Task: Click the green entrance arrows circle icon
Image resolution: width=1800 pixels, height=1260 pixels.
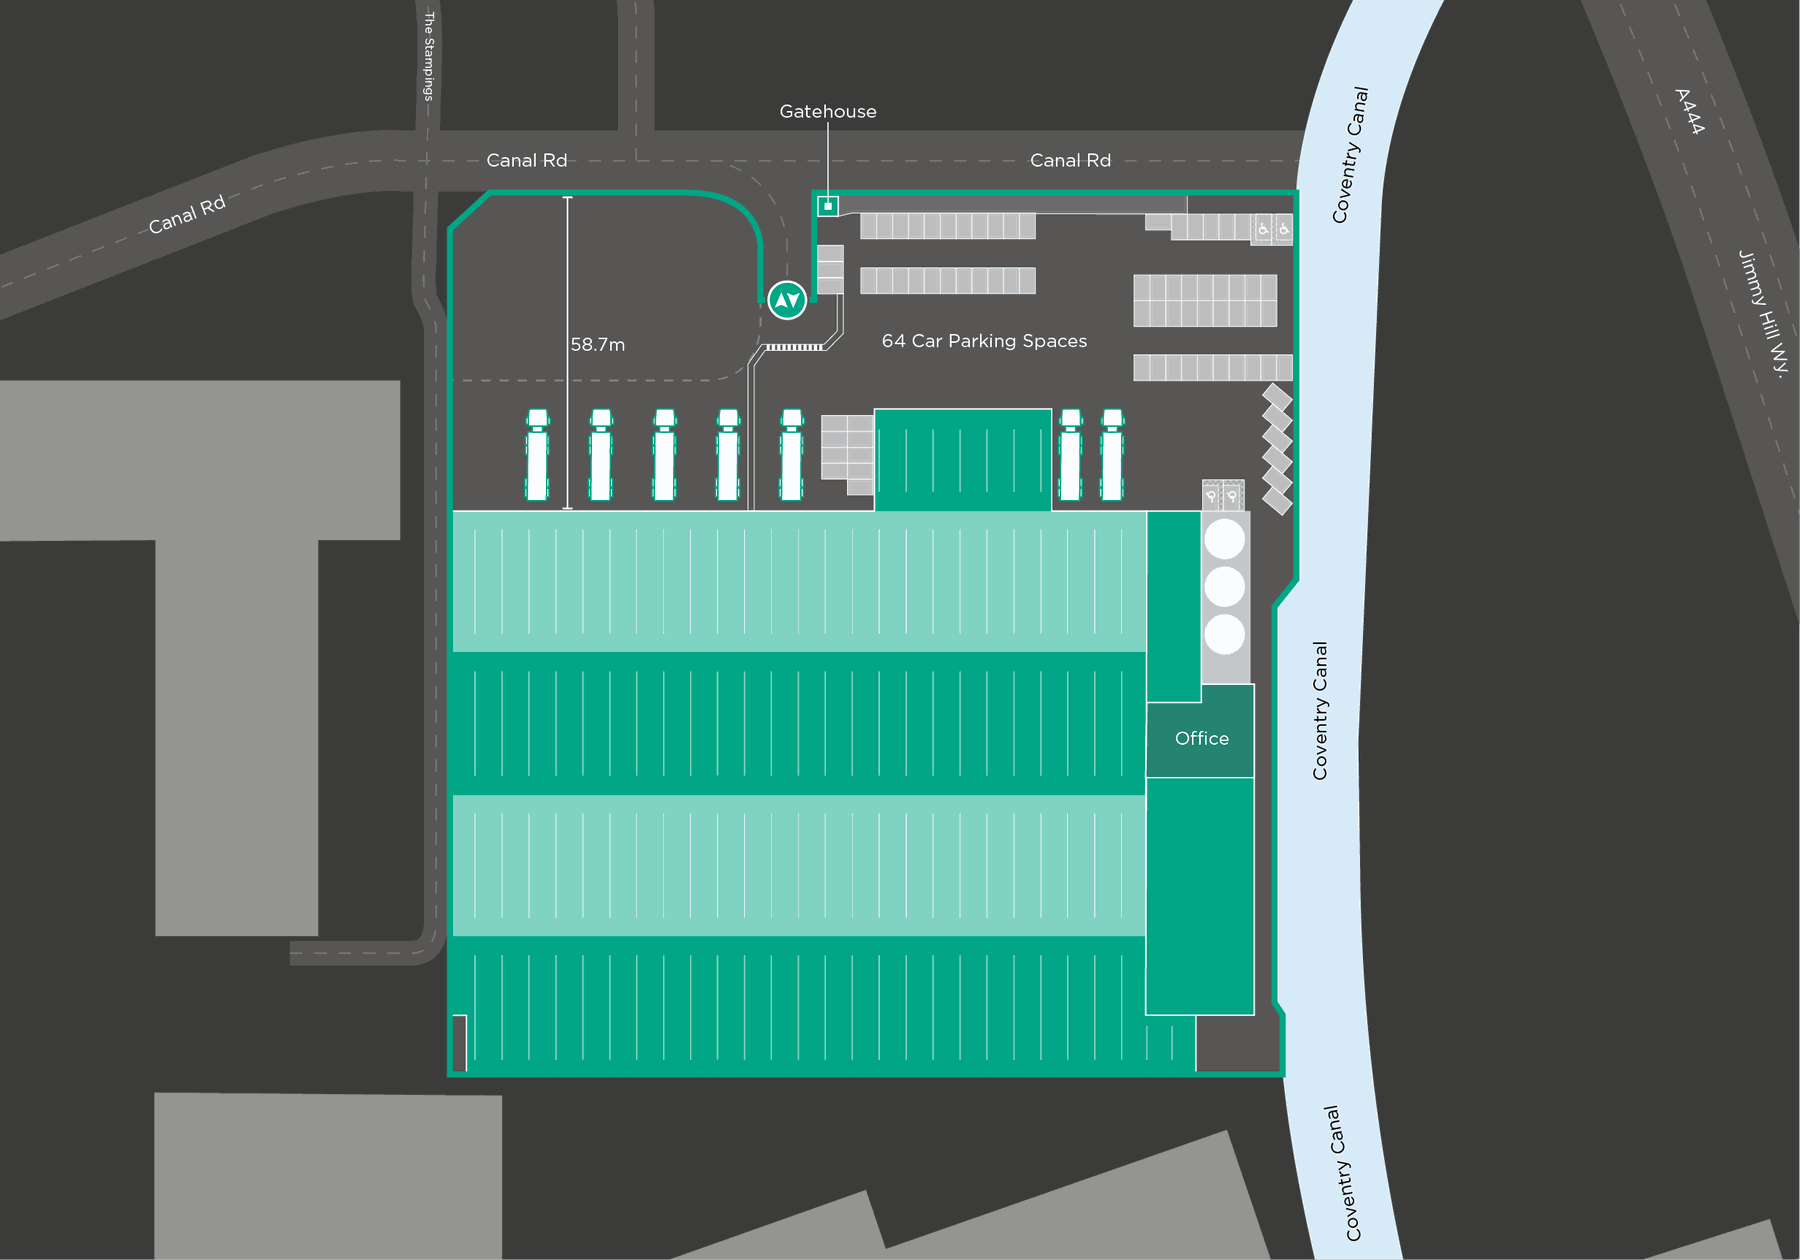Action: coord(787,300)
